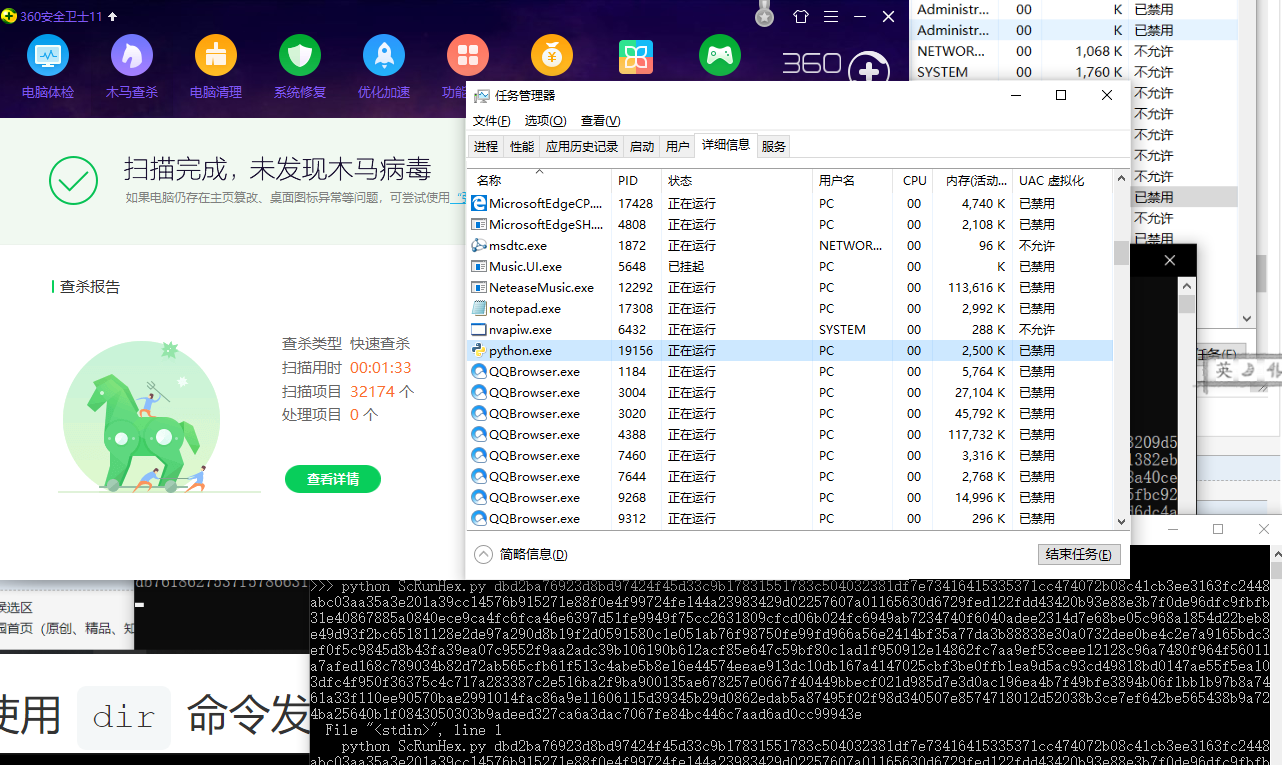Click the QQBrowser icon for PID 4388
This screenshot has width=1282, height=765.
(479, 435)
